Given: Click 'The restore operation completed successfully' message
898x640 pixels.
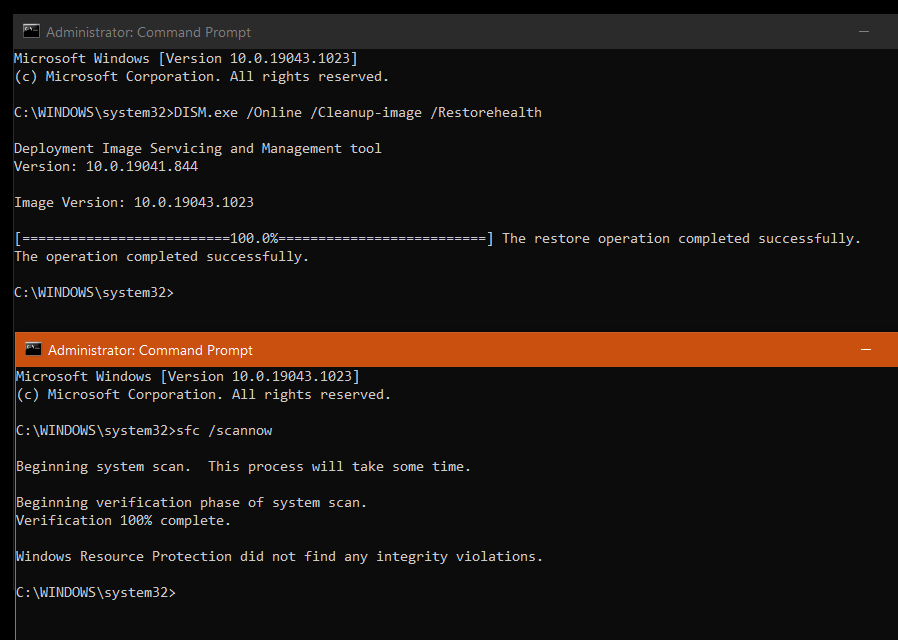Looking at the screenshot, I should click(x=682, y=239).
